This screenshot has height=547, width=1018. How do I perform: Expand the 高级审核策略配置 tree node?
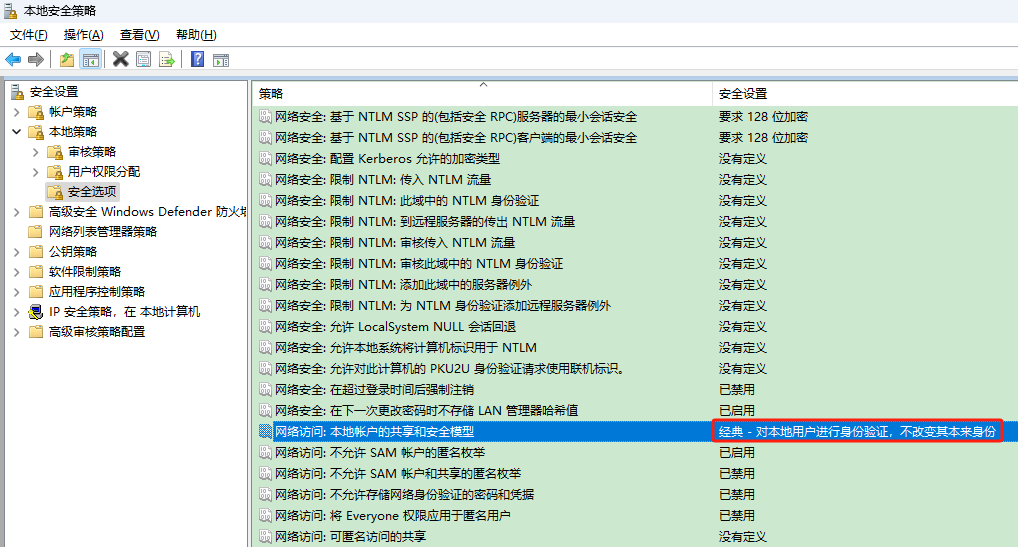point(17,332)
